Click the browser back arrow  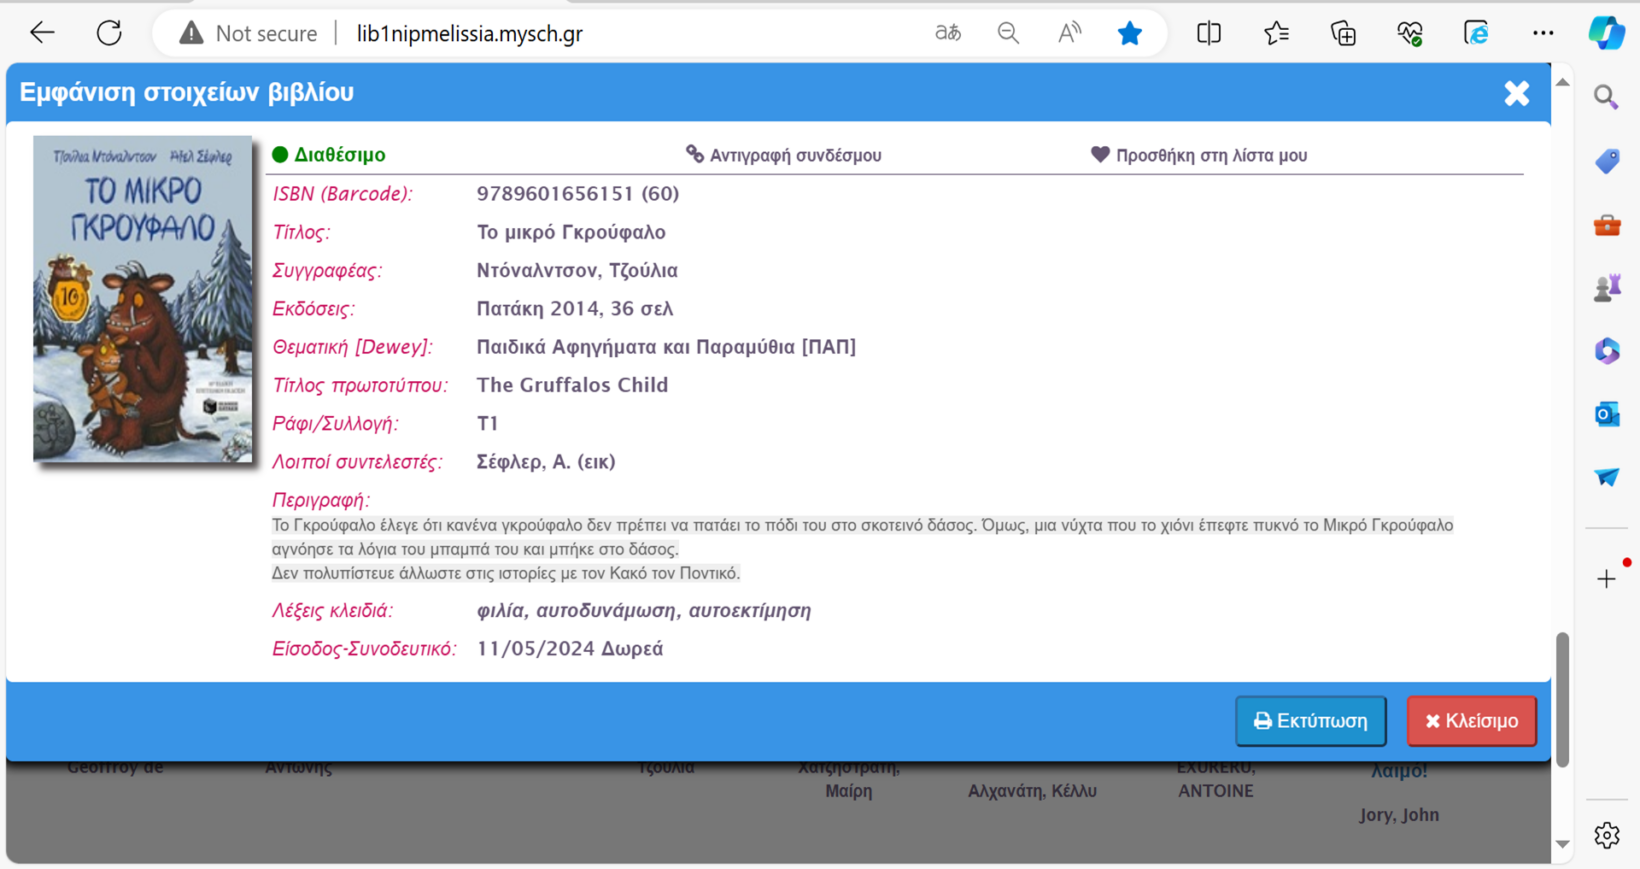(42, 33)
